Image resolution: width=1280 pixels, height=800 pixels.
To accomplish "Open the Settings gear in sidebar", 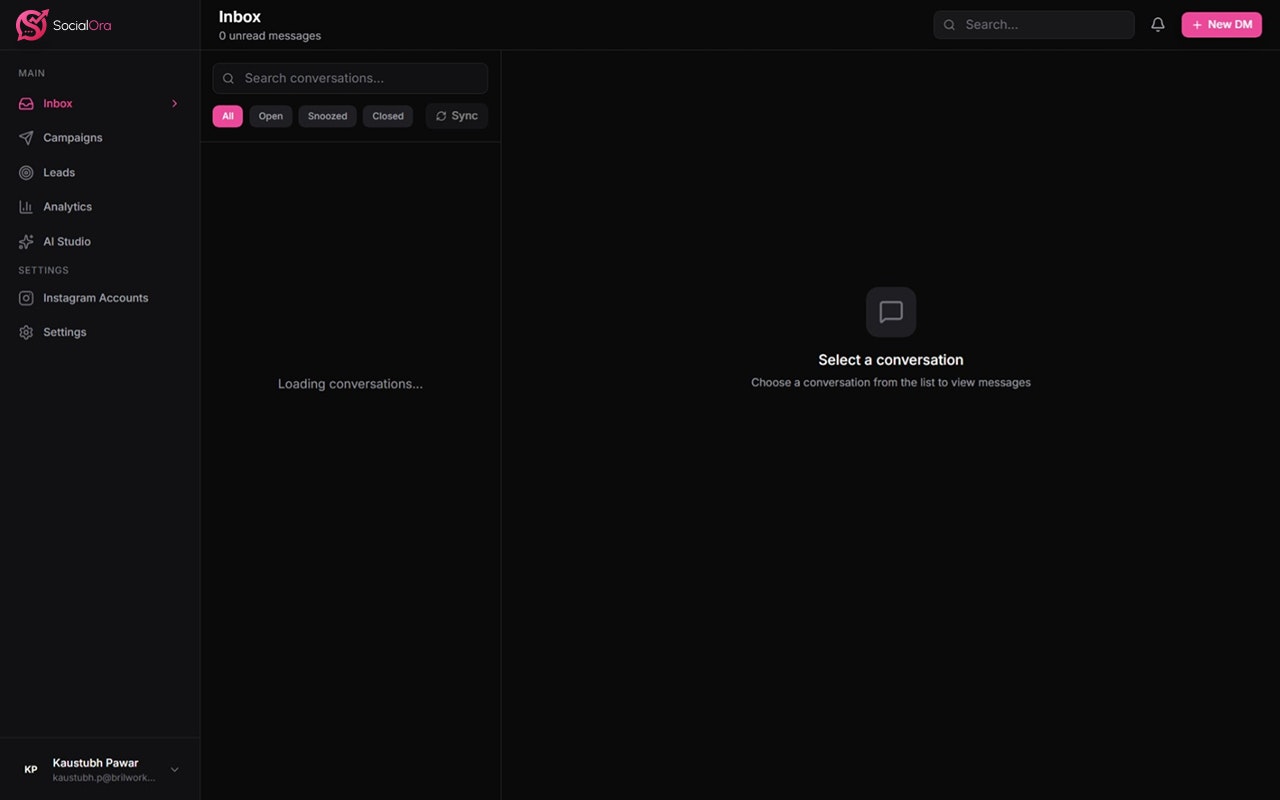I will 26,331.
